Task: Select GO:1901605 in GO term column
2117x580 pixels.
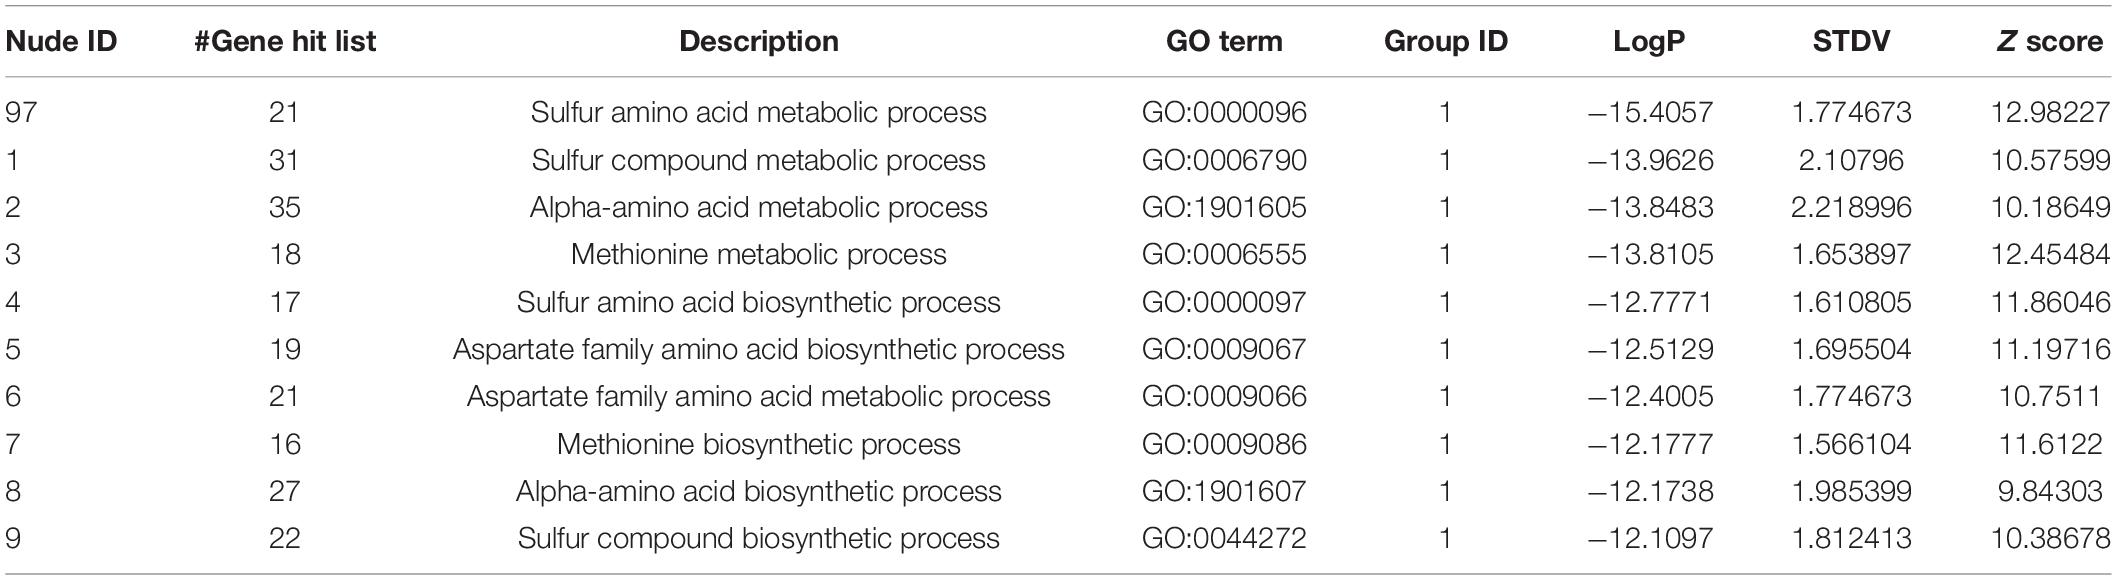Action: point(1224,207)
